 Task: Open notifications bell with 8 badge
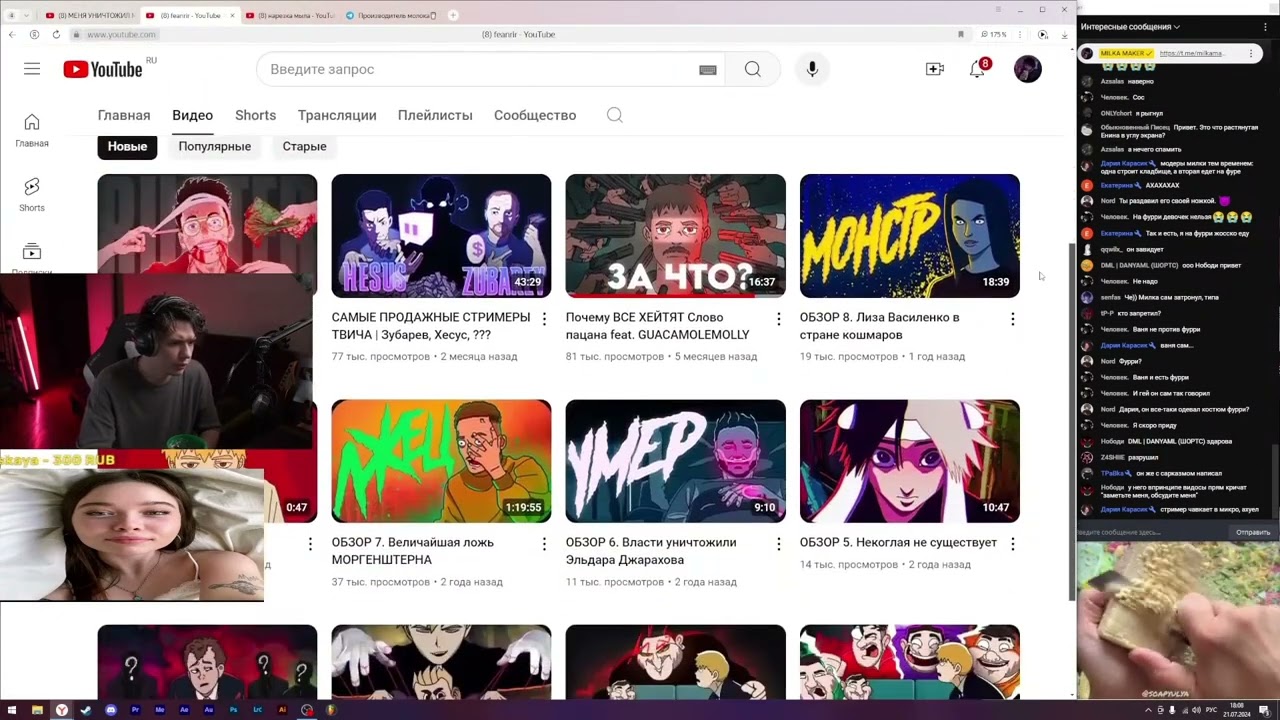tap(978, 69)
